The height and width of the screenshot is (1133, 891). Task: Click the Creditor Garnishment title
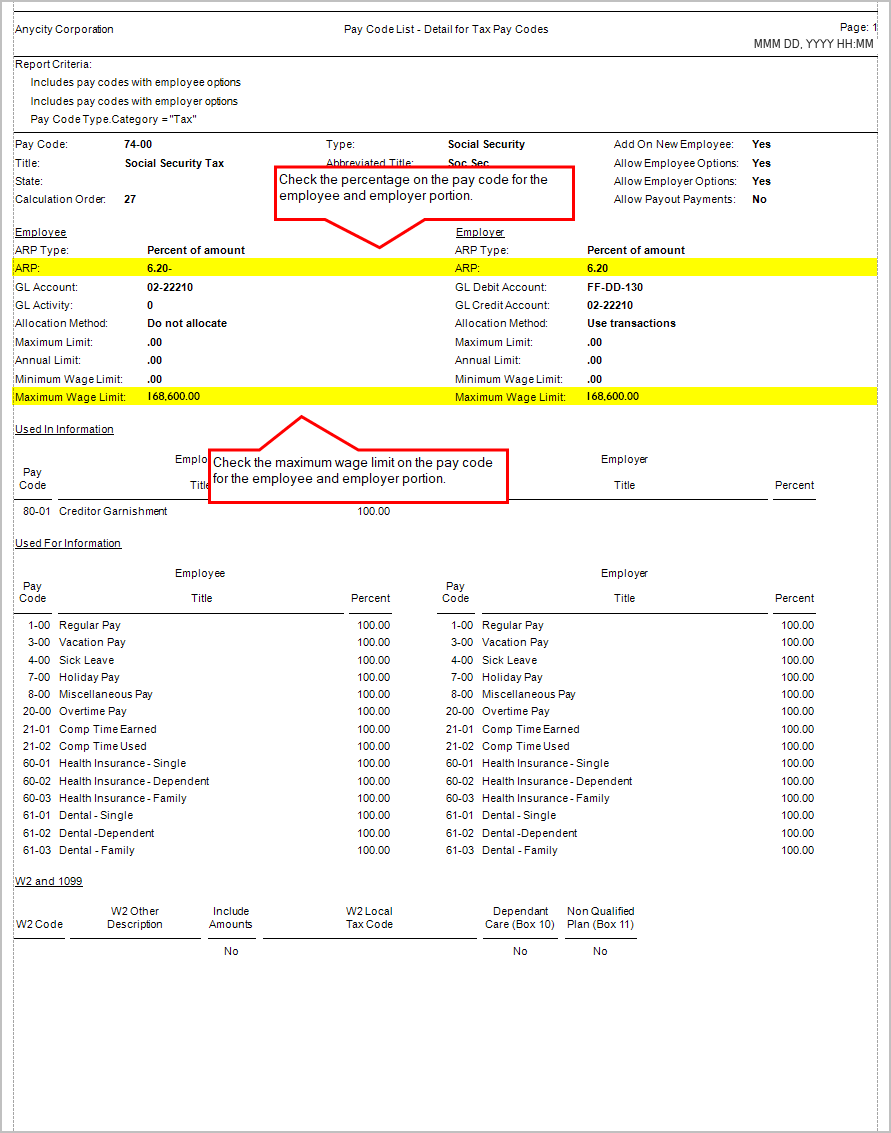pyautogui.click(x=113, y=512)
